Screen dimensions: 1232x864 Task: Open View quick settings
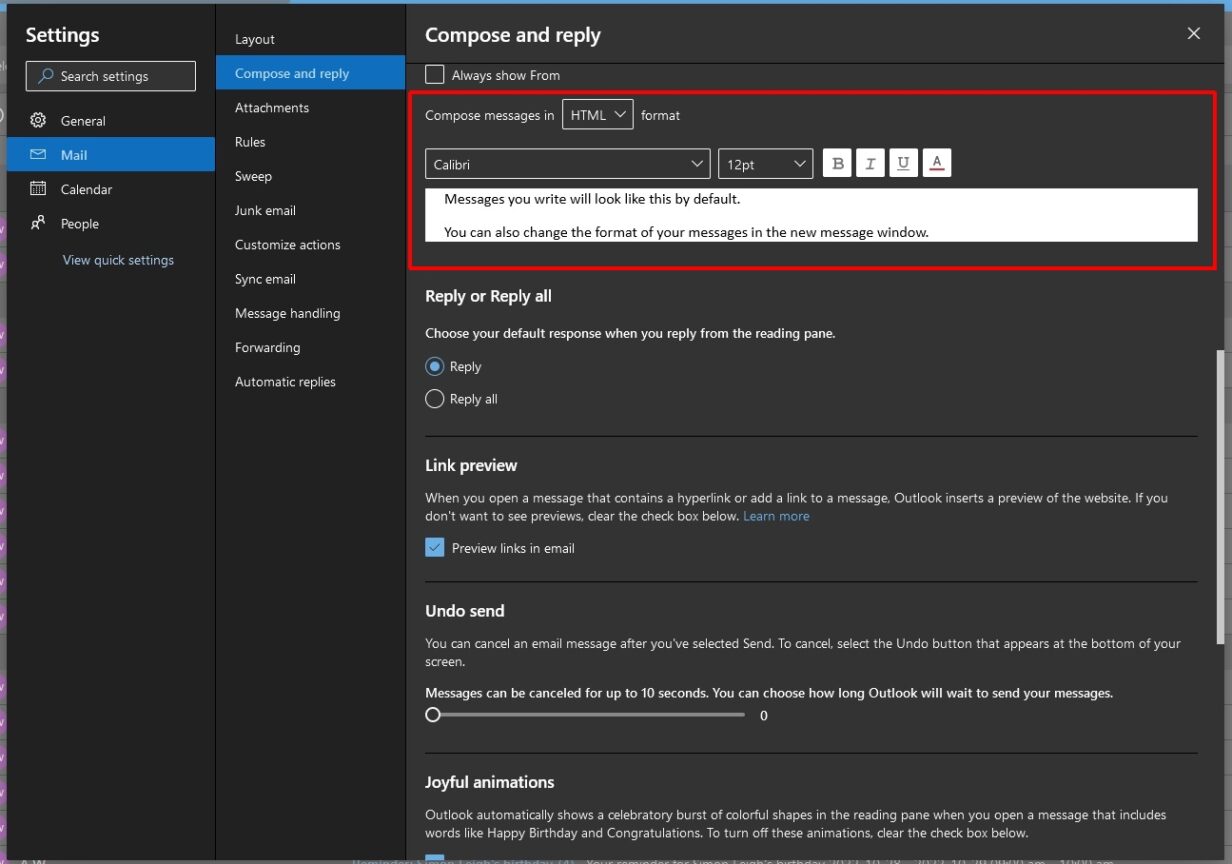118,259
